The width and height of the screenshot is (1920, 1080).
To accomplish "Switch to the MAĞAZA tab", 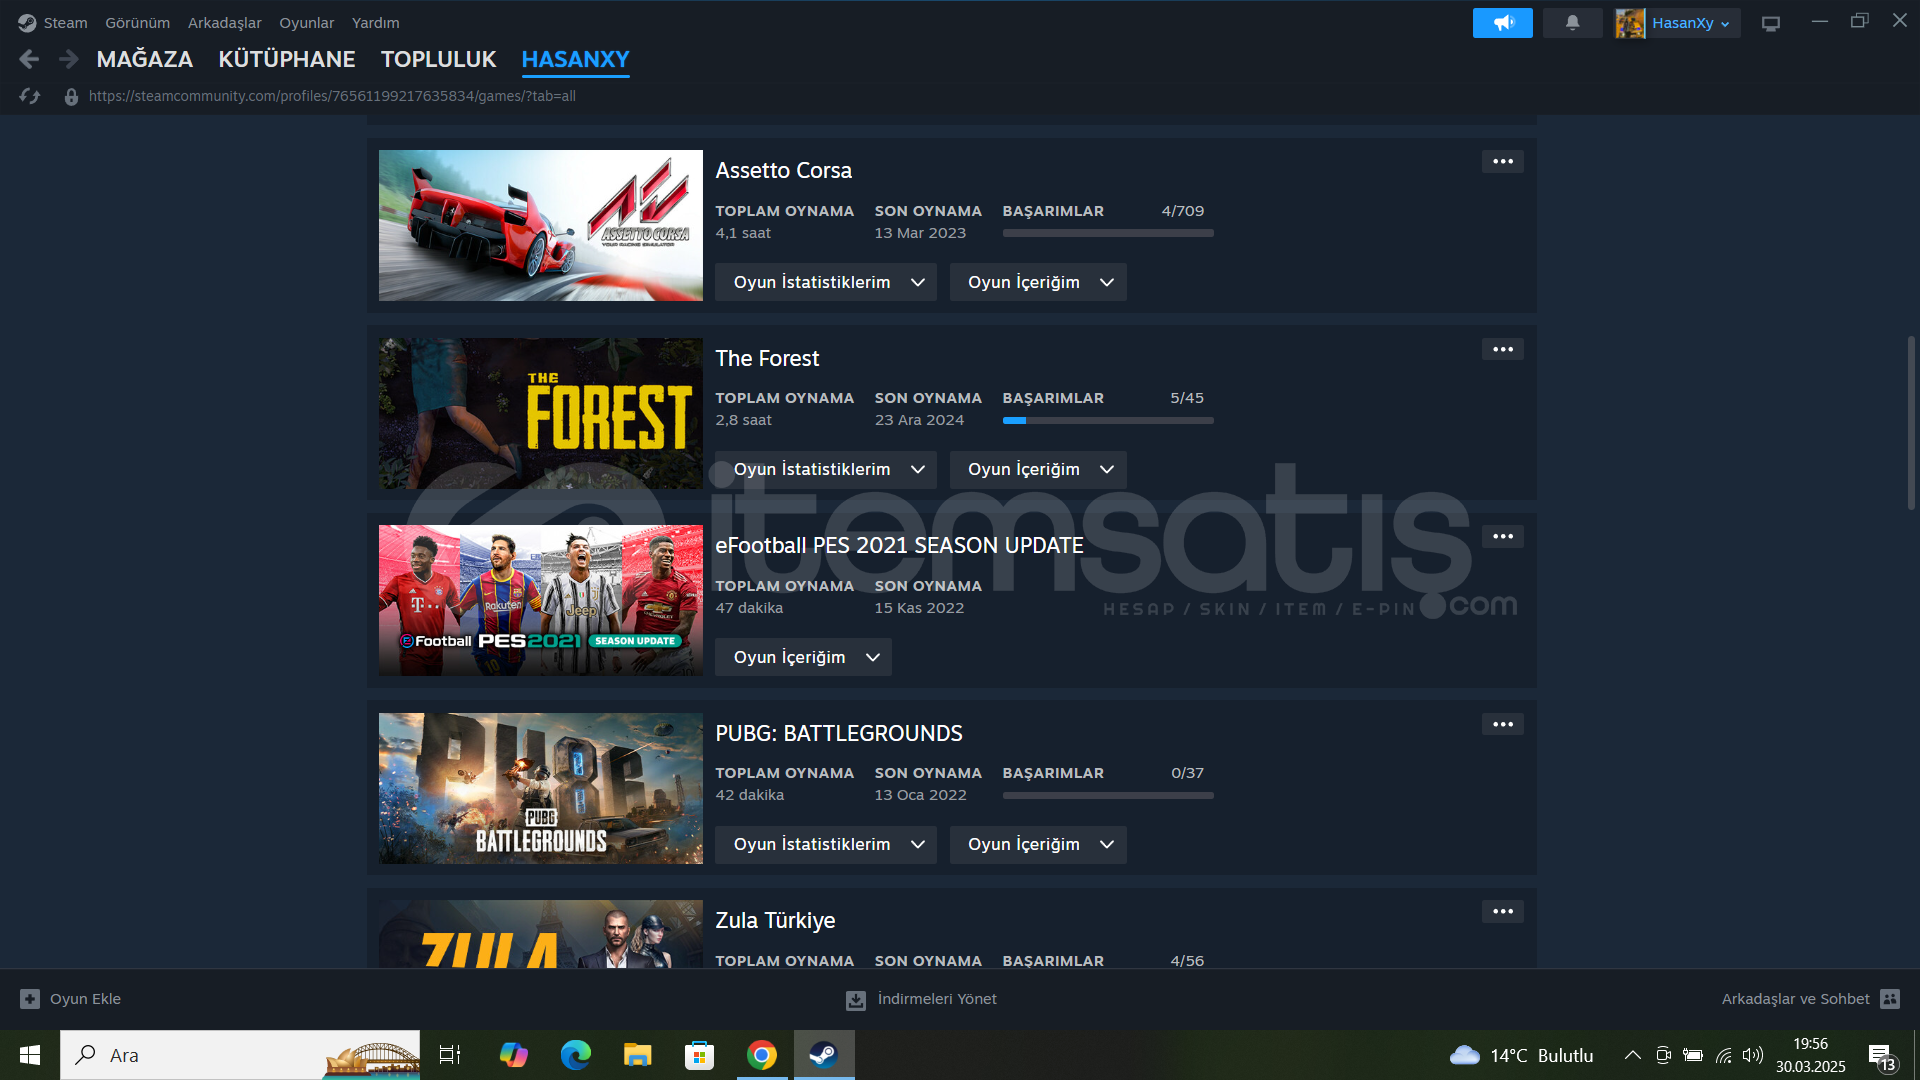I will click(145, 60).
